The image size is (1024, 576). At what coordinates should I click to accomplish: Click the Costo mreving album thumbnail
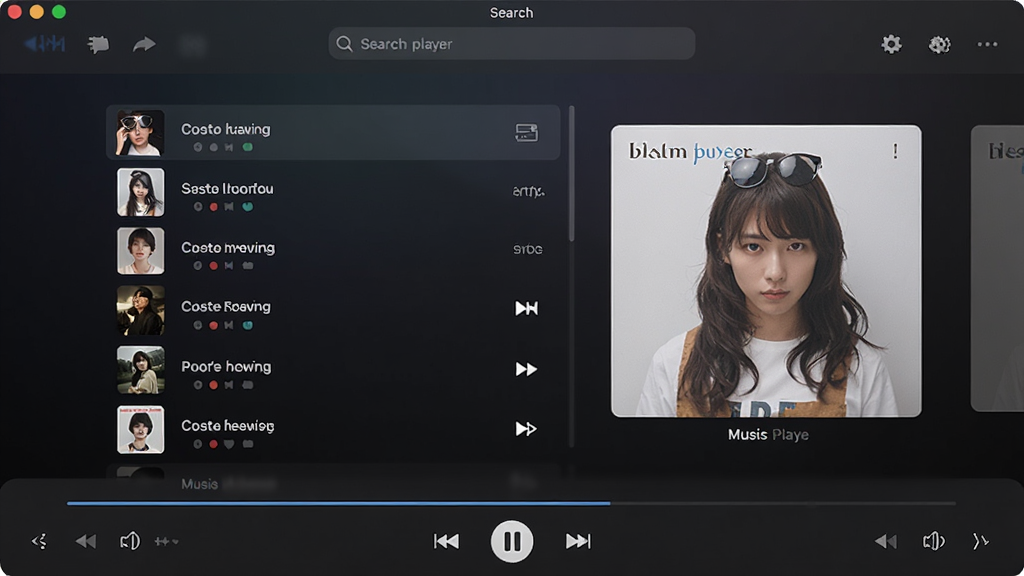(140, 251)
